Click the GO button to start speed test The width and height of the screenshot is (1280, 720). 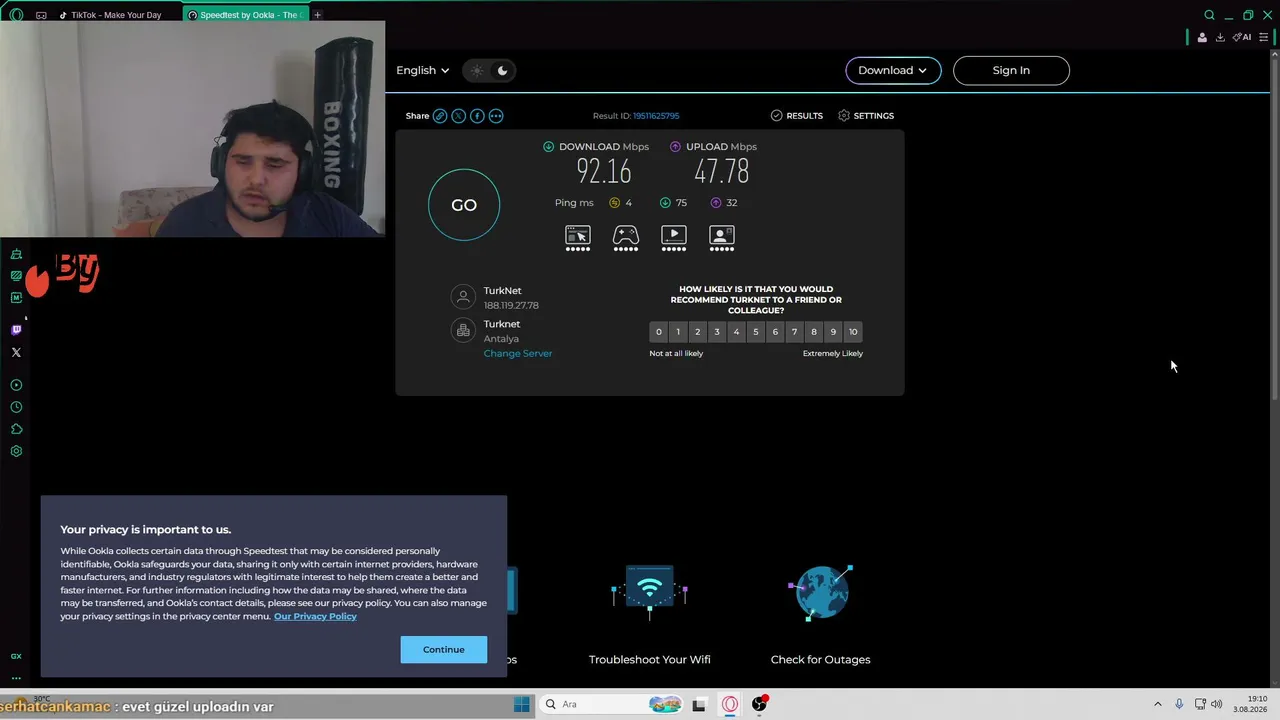[x=464, y=205]
